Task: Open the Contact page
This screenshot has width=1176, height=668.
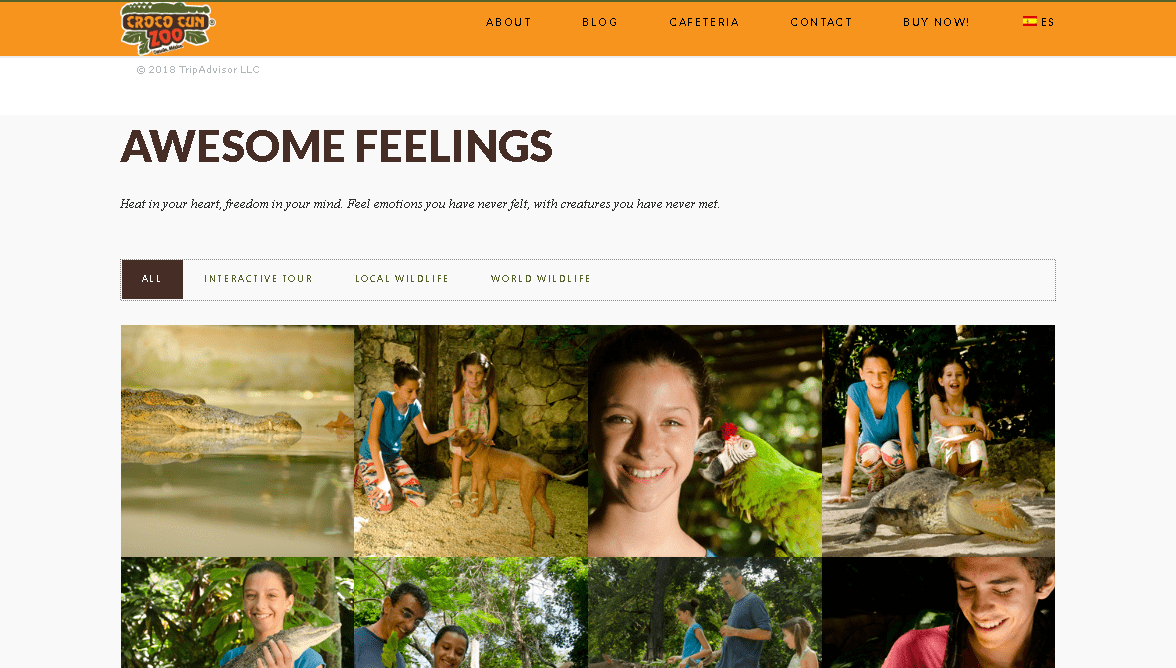Action: coord(821,22)
